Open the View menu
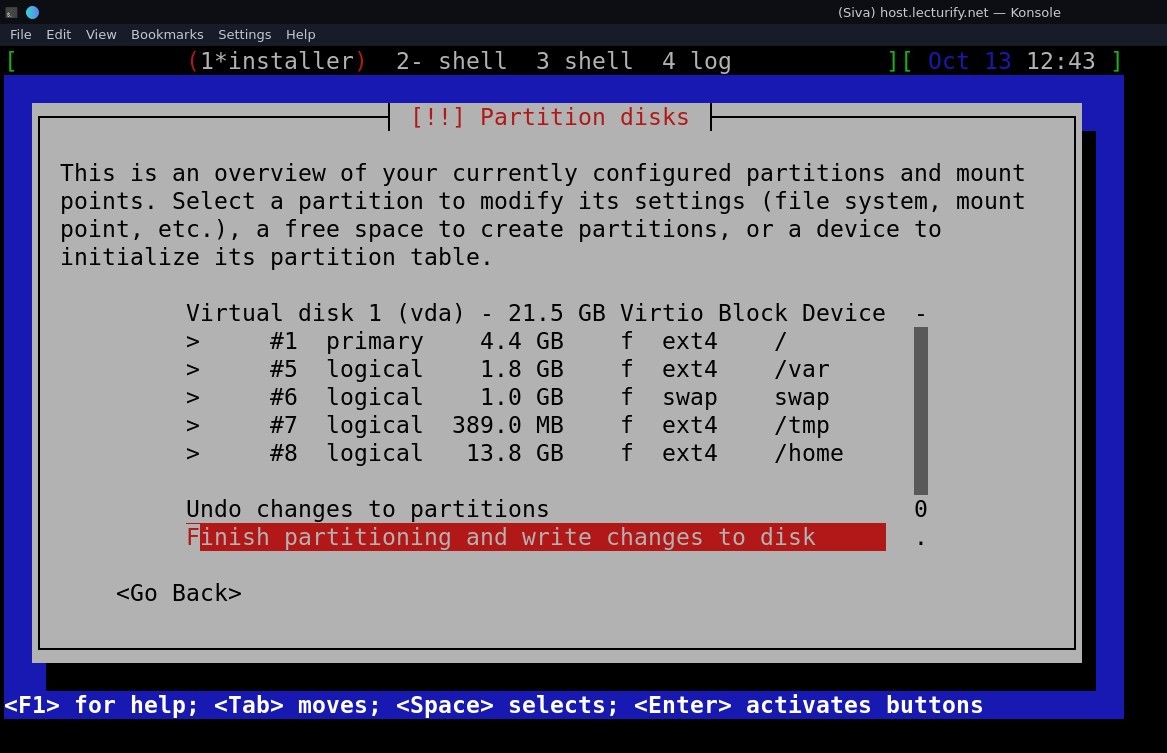This screenshot has width=1167, height=753. point(100,34)
